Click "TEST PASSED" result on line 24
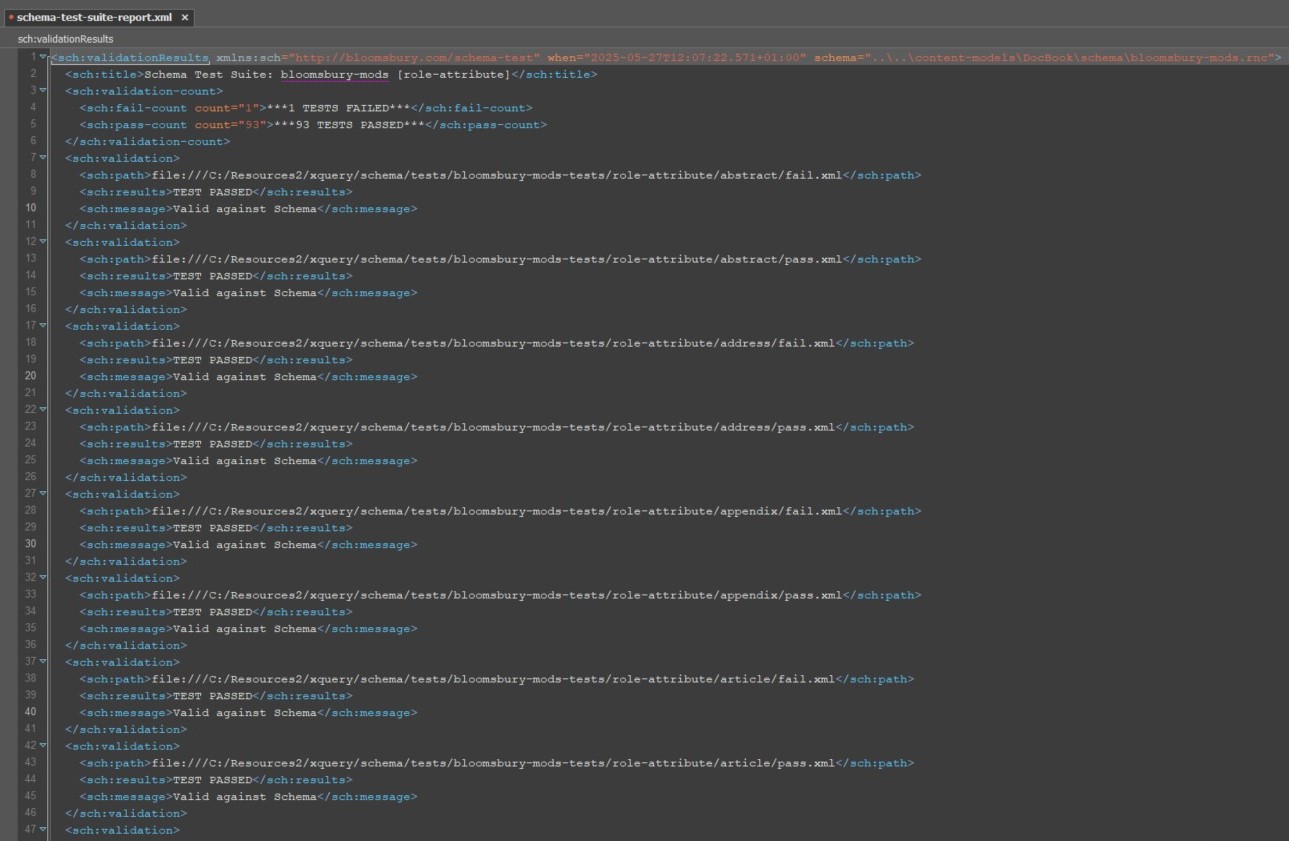 (x=213, y=444)
